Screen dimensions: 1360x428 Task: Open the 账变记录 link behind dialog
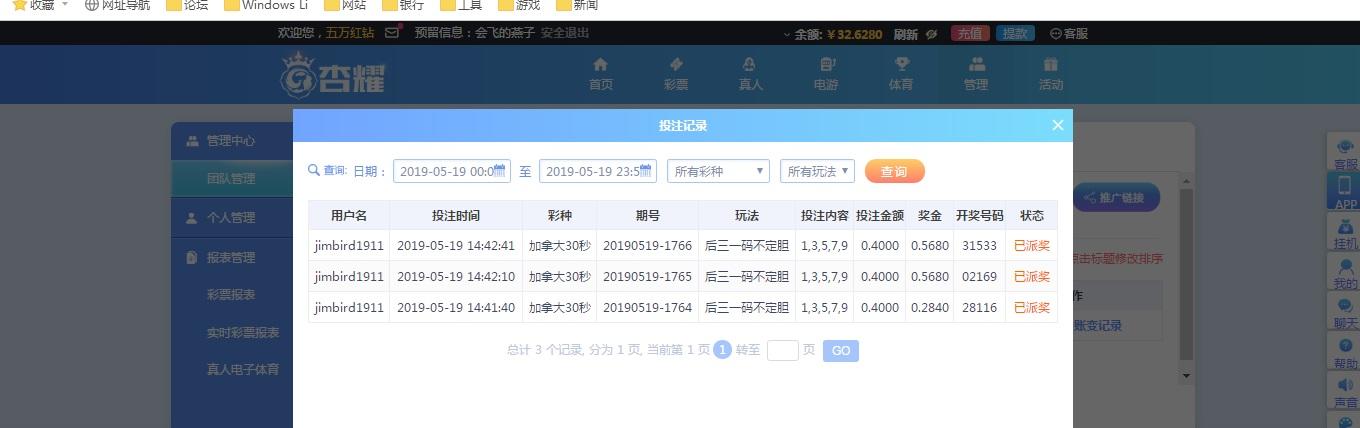pyautogui.click(x=1098, y=325)
